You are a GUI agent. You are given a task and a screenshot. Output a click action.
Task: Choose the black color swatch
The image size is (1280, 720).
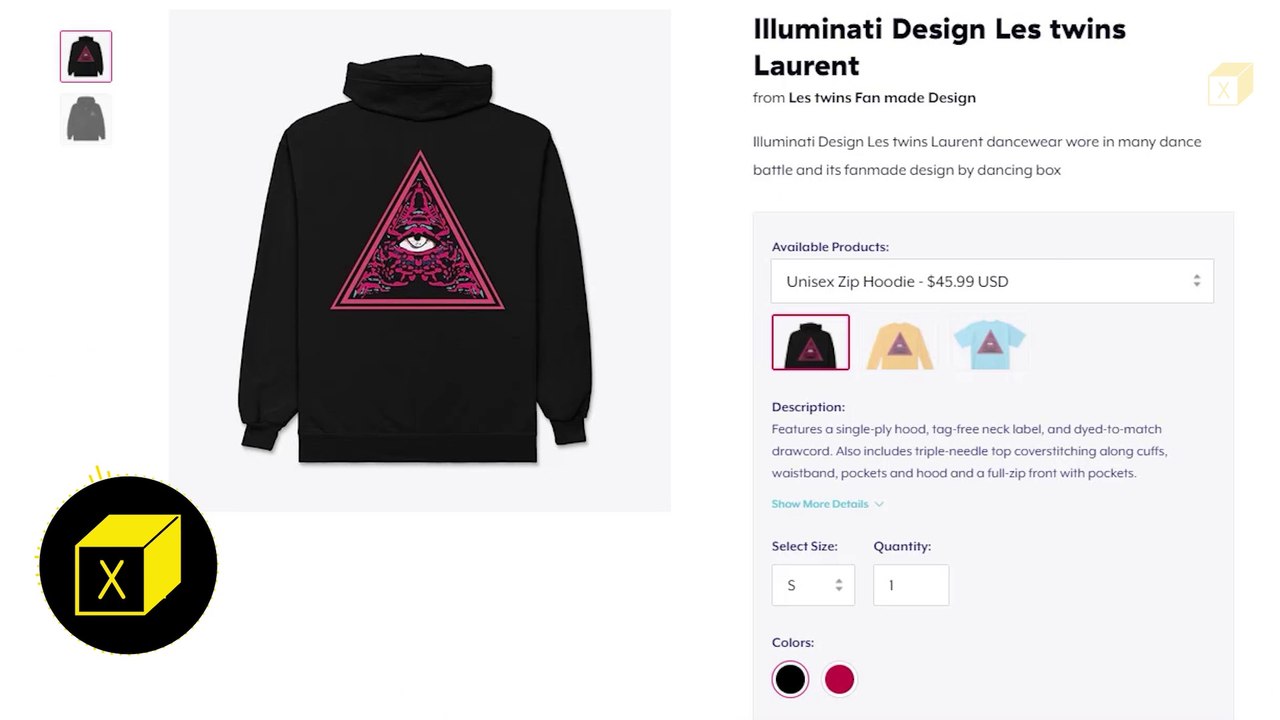(790, 679)
